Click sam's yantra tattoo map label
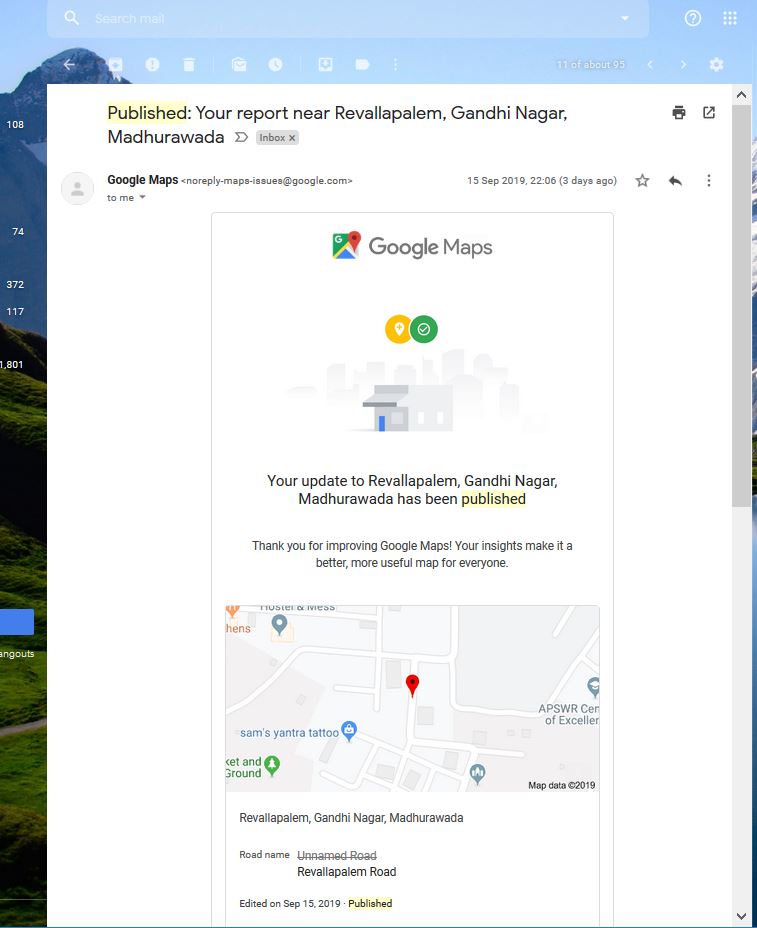 289,733
